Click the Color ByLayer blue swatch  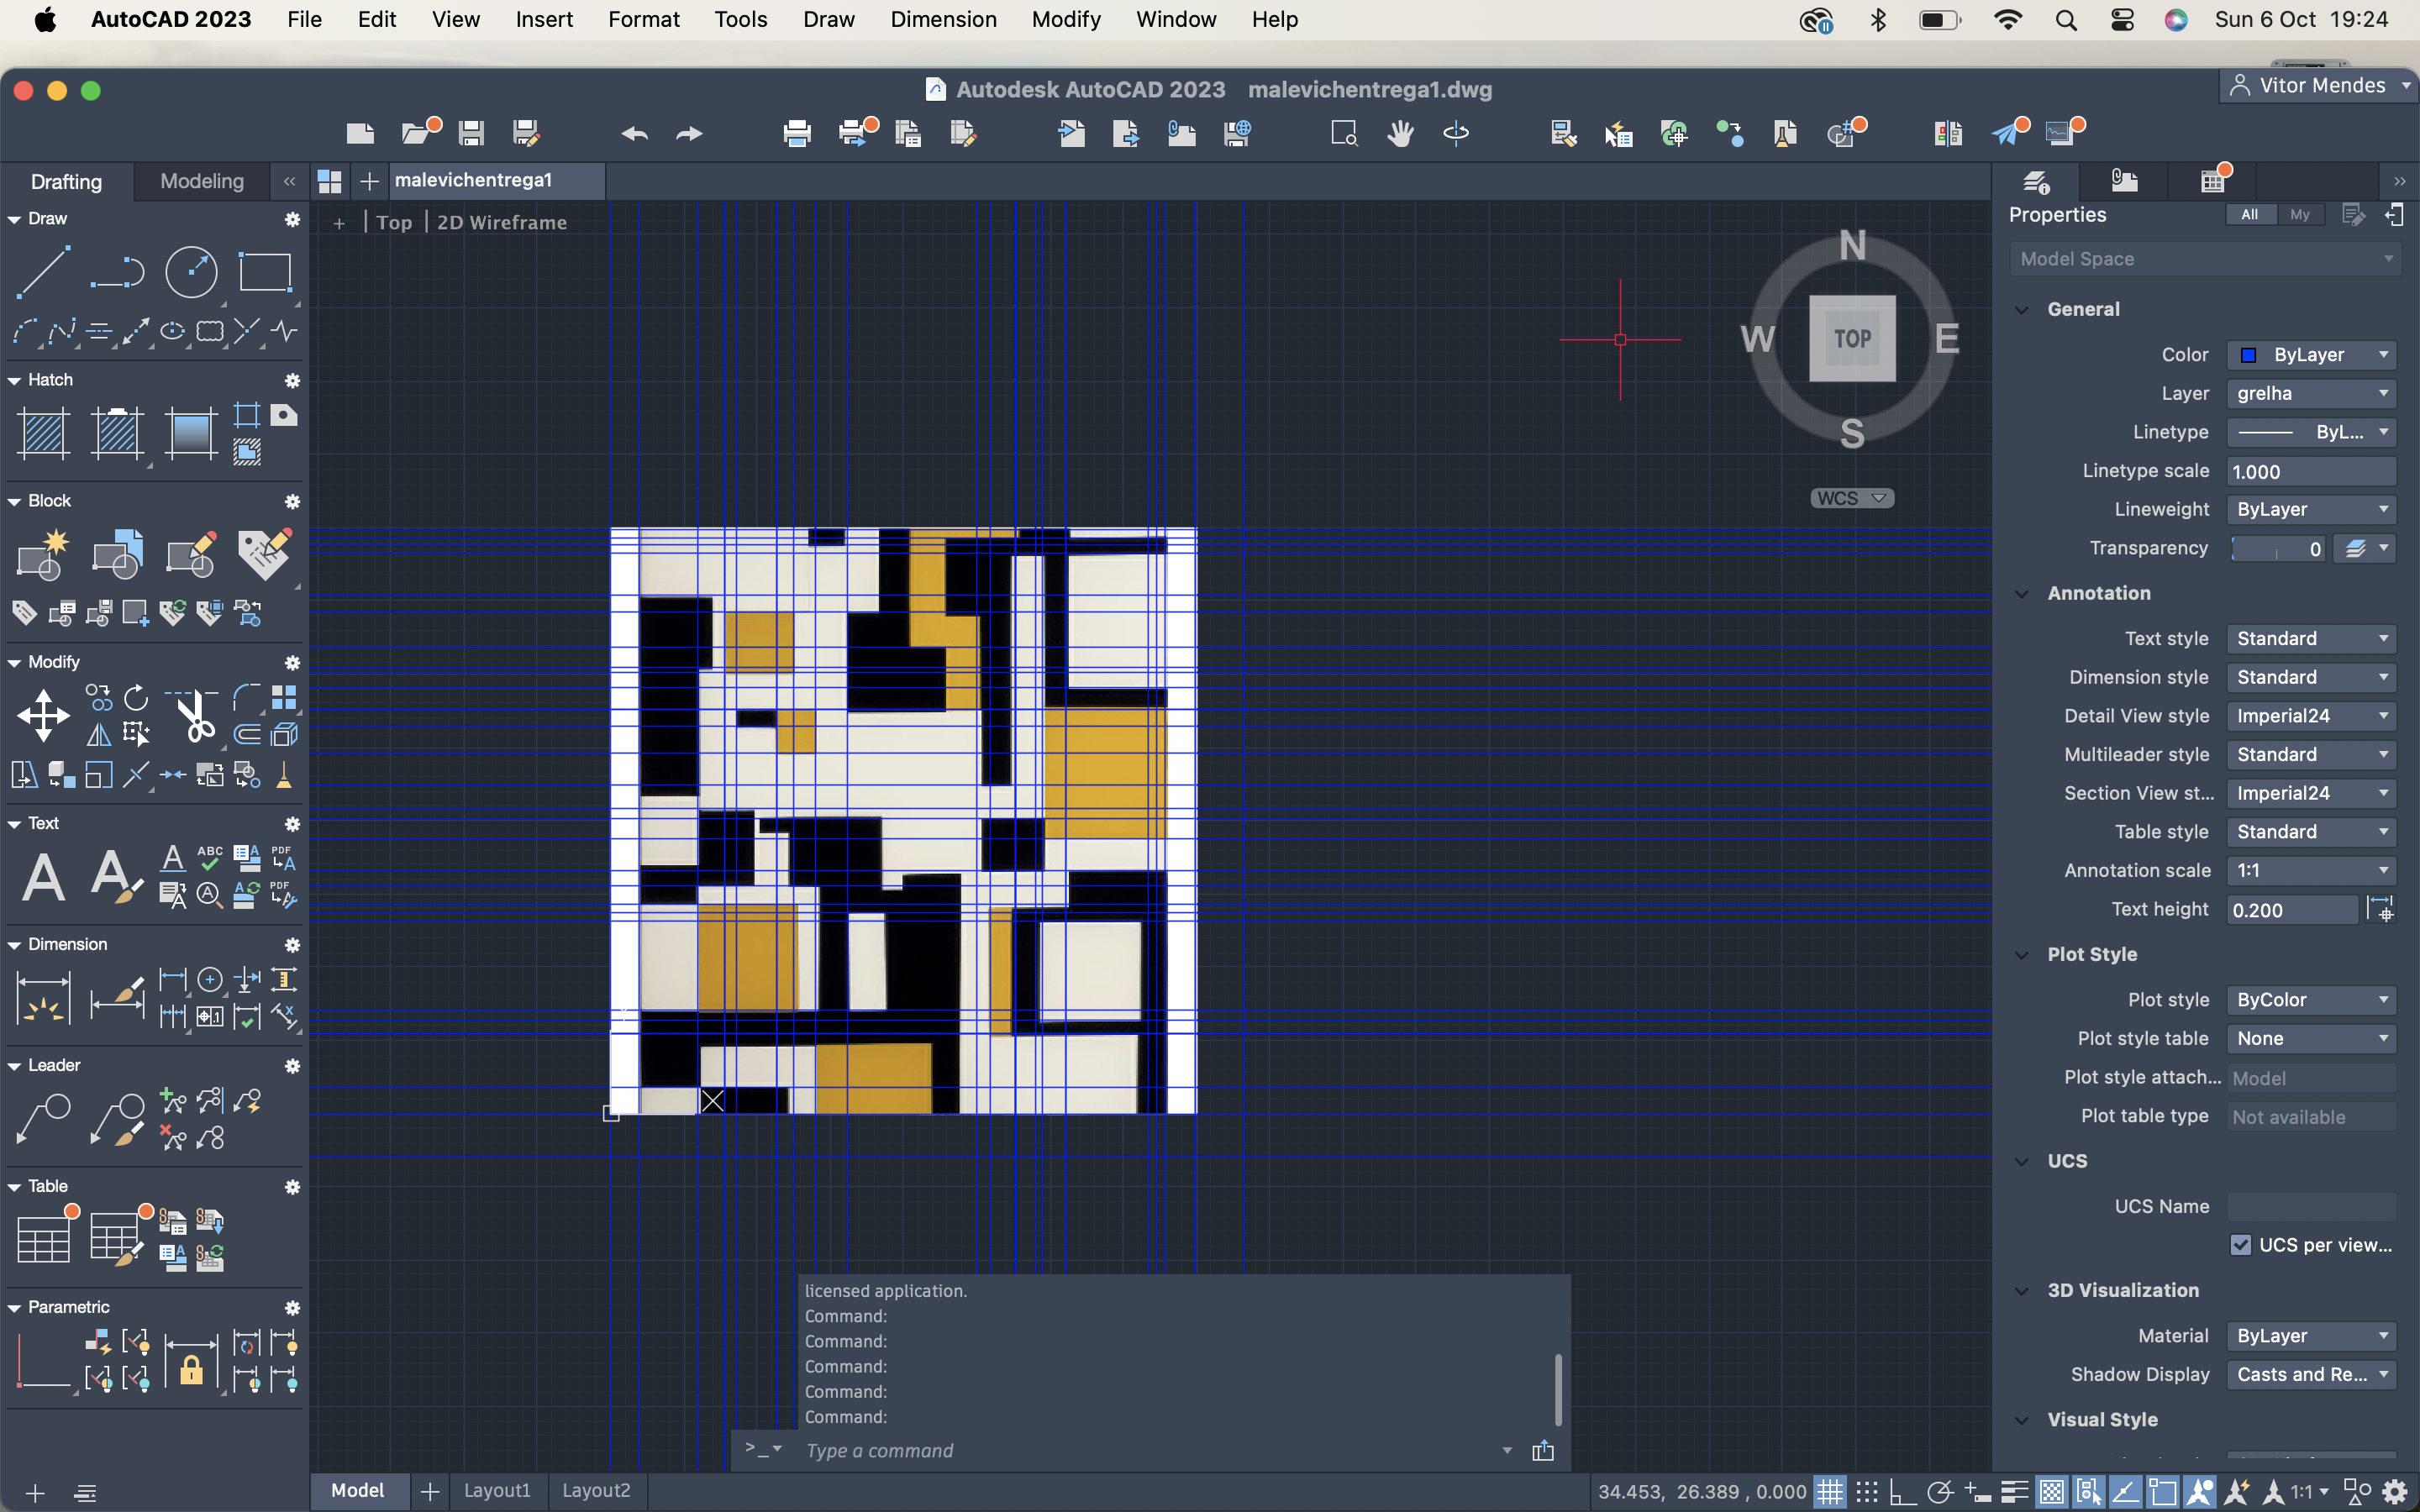coord(2249,355)
